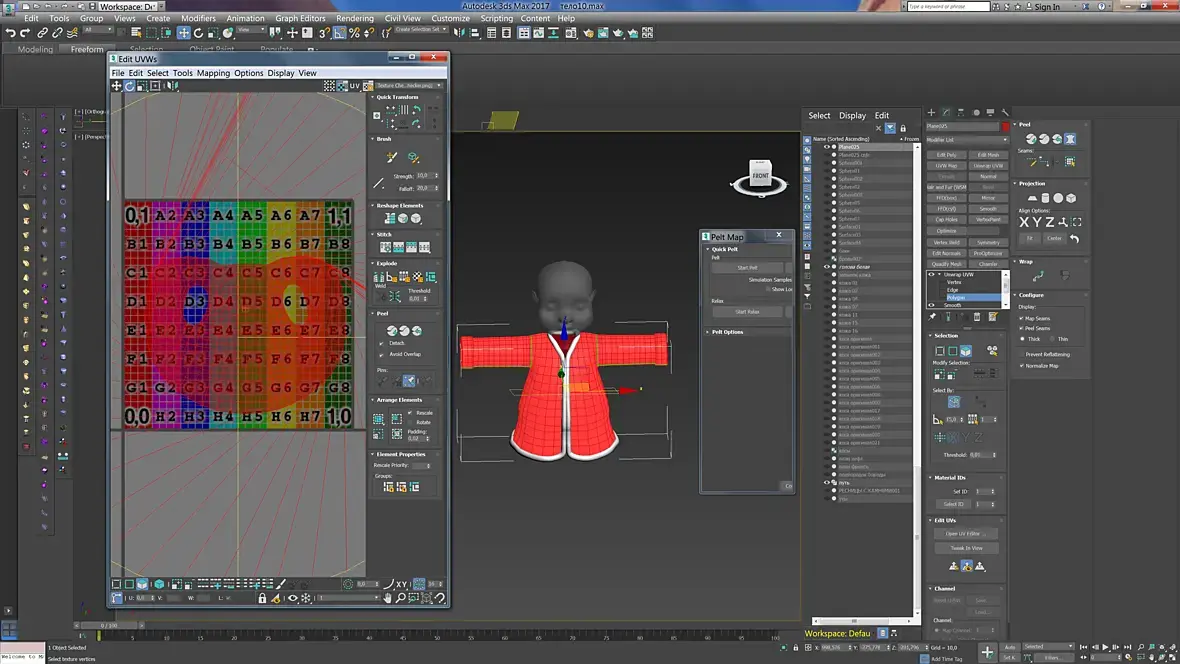Click the Pelt Map icon in Peel rollout

click(x=1070, y=139)
